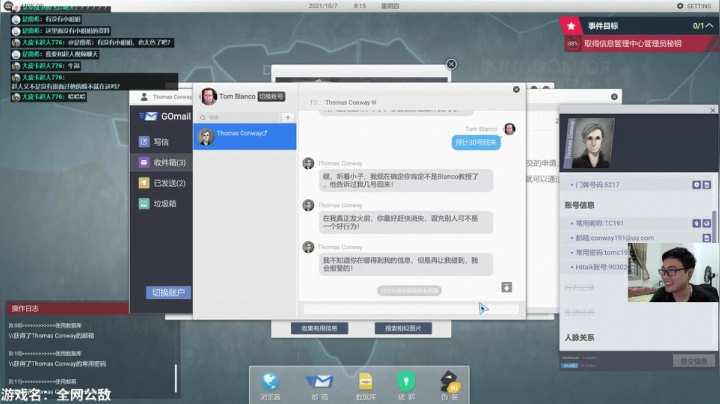The image size is (720, 404).
Task: Click the message ending 他告诉过我几号回来
Action: 406,180
